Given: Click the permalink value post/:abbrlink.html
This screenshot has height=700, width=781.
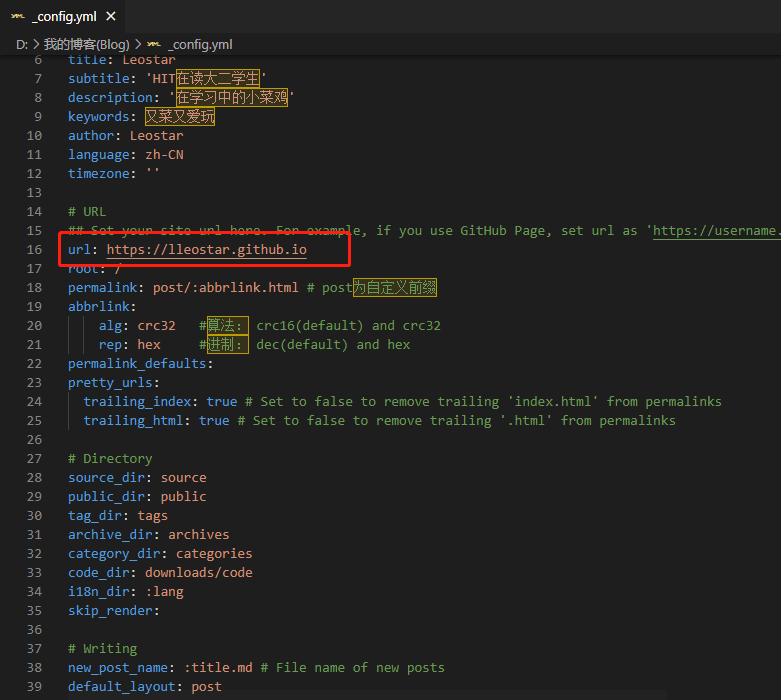Looking at the screenshot, I should 226,287.
